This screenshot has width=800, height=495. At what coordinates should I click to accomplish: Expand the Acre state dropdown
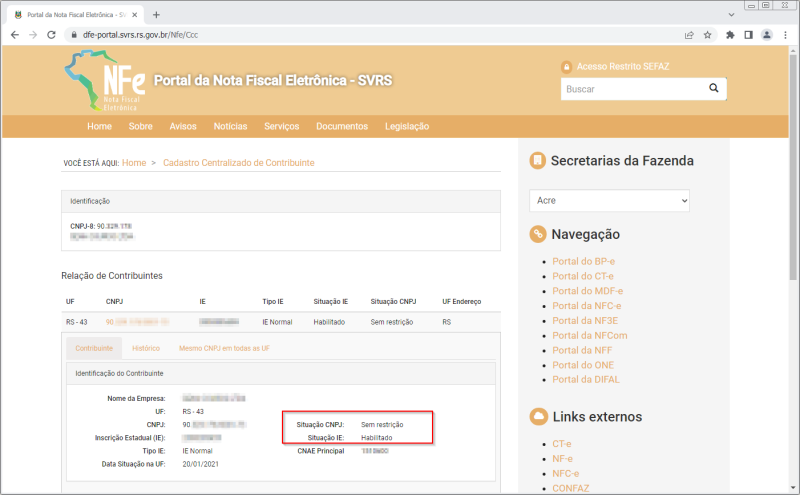pyautogui.click(x=609, y=201)
